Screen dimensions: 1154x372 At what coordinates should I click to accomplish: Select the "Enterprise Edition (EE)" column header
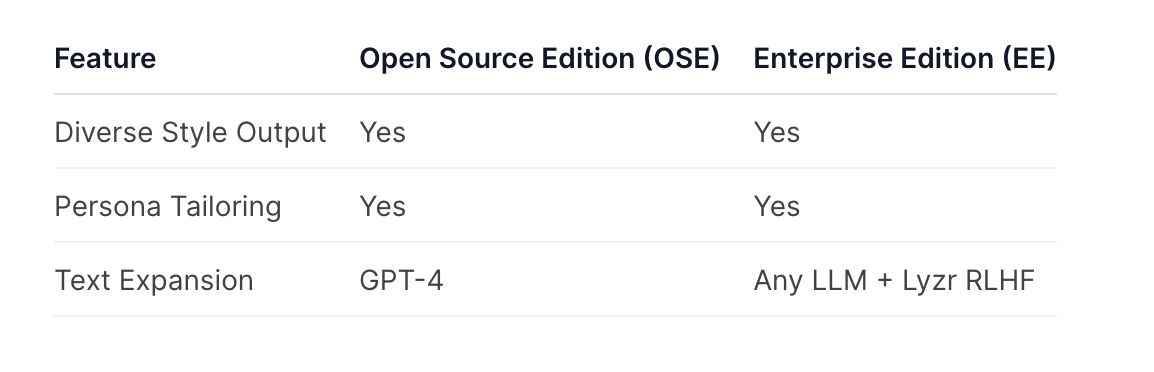tap(905, 58)
